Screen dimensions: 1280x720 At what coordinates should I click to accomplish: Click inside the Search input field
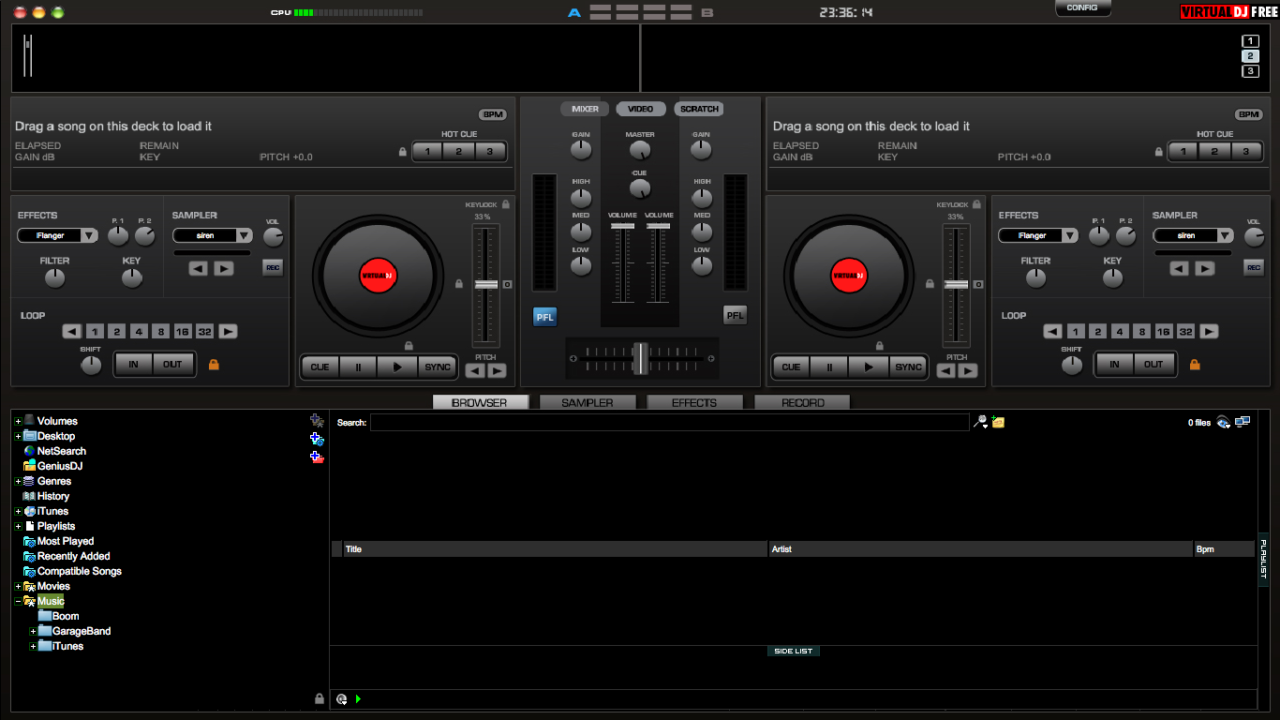coord(660,422)
